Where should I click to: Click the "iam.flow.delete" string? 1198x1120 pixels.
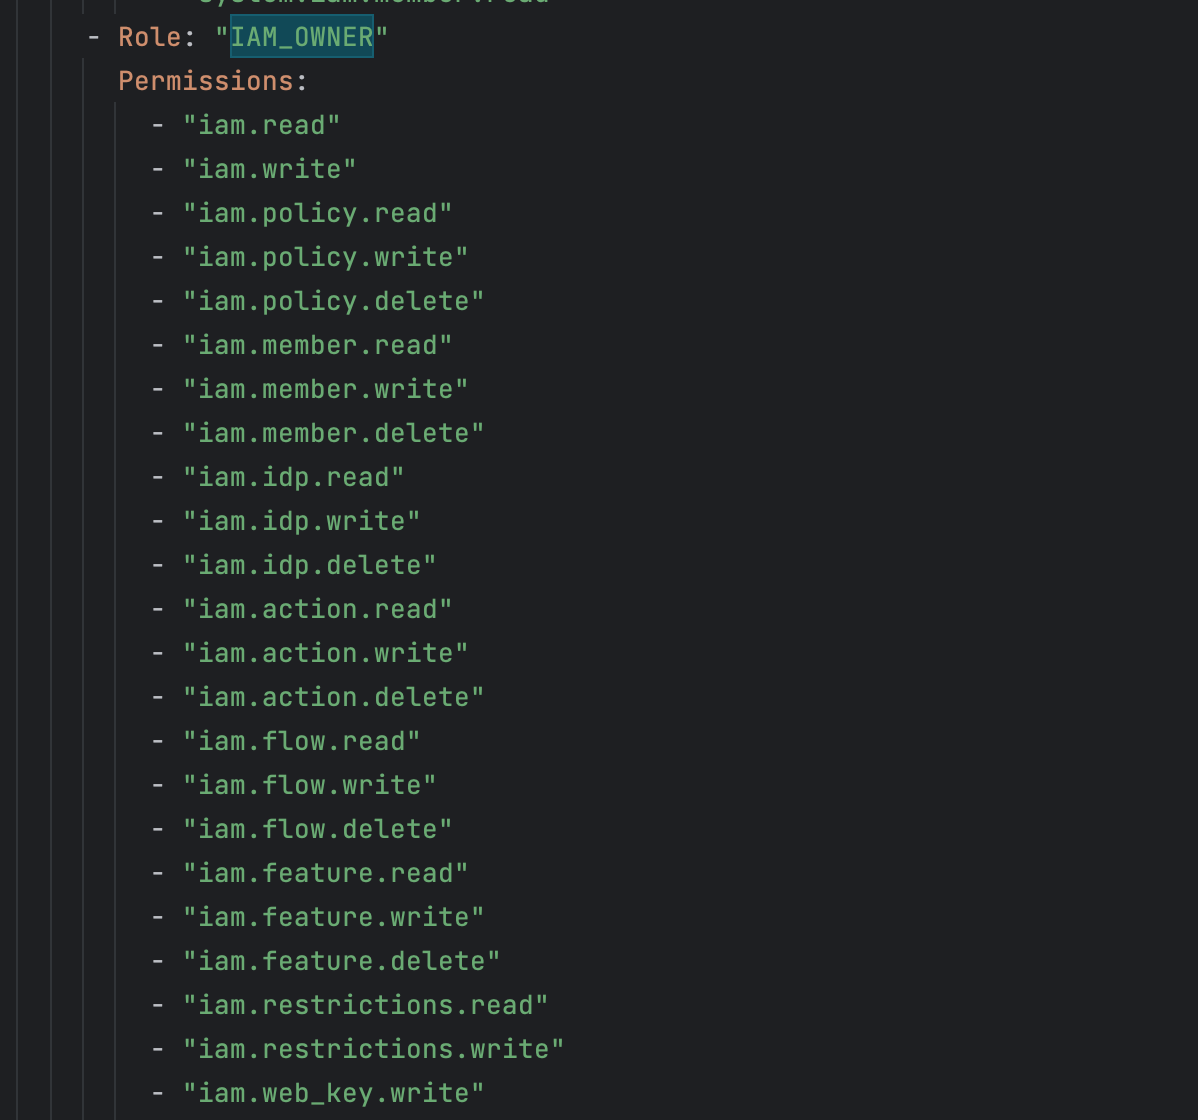point(317,829)
